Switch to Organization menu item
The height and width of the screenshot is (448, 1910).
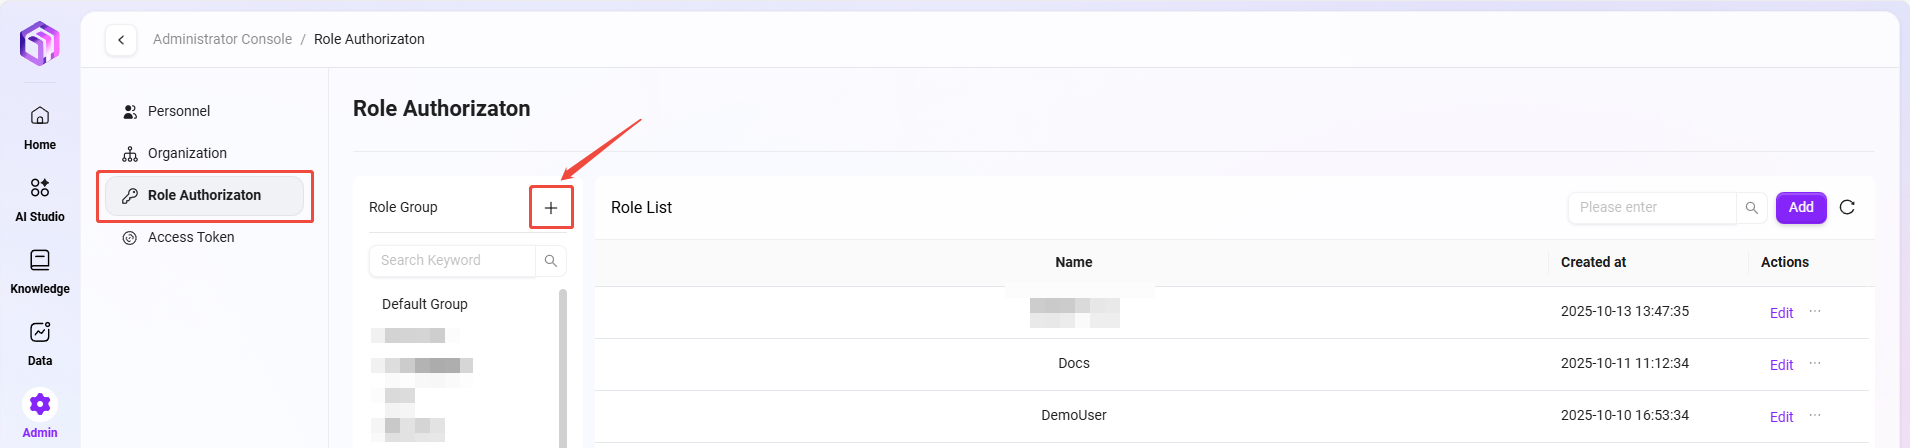187,153
